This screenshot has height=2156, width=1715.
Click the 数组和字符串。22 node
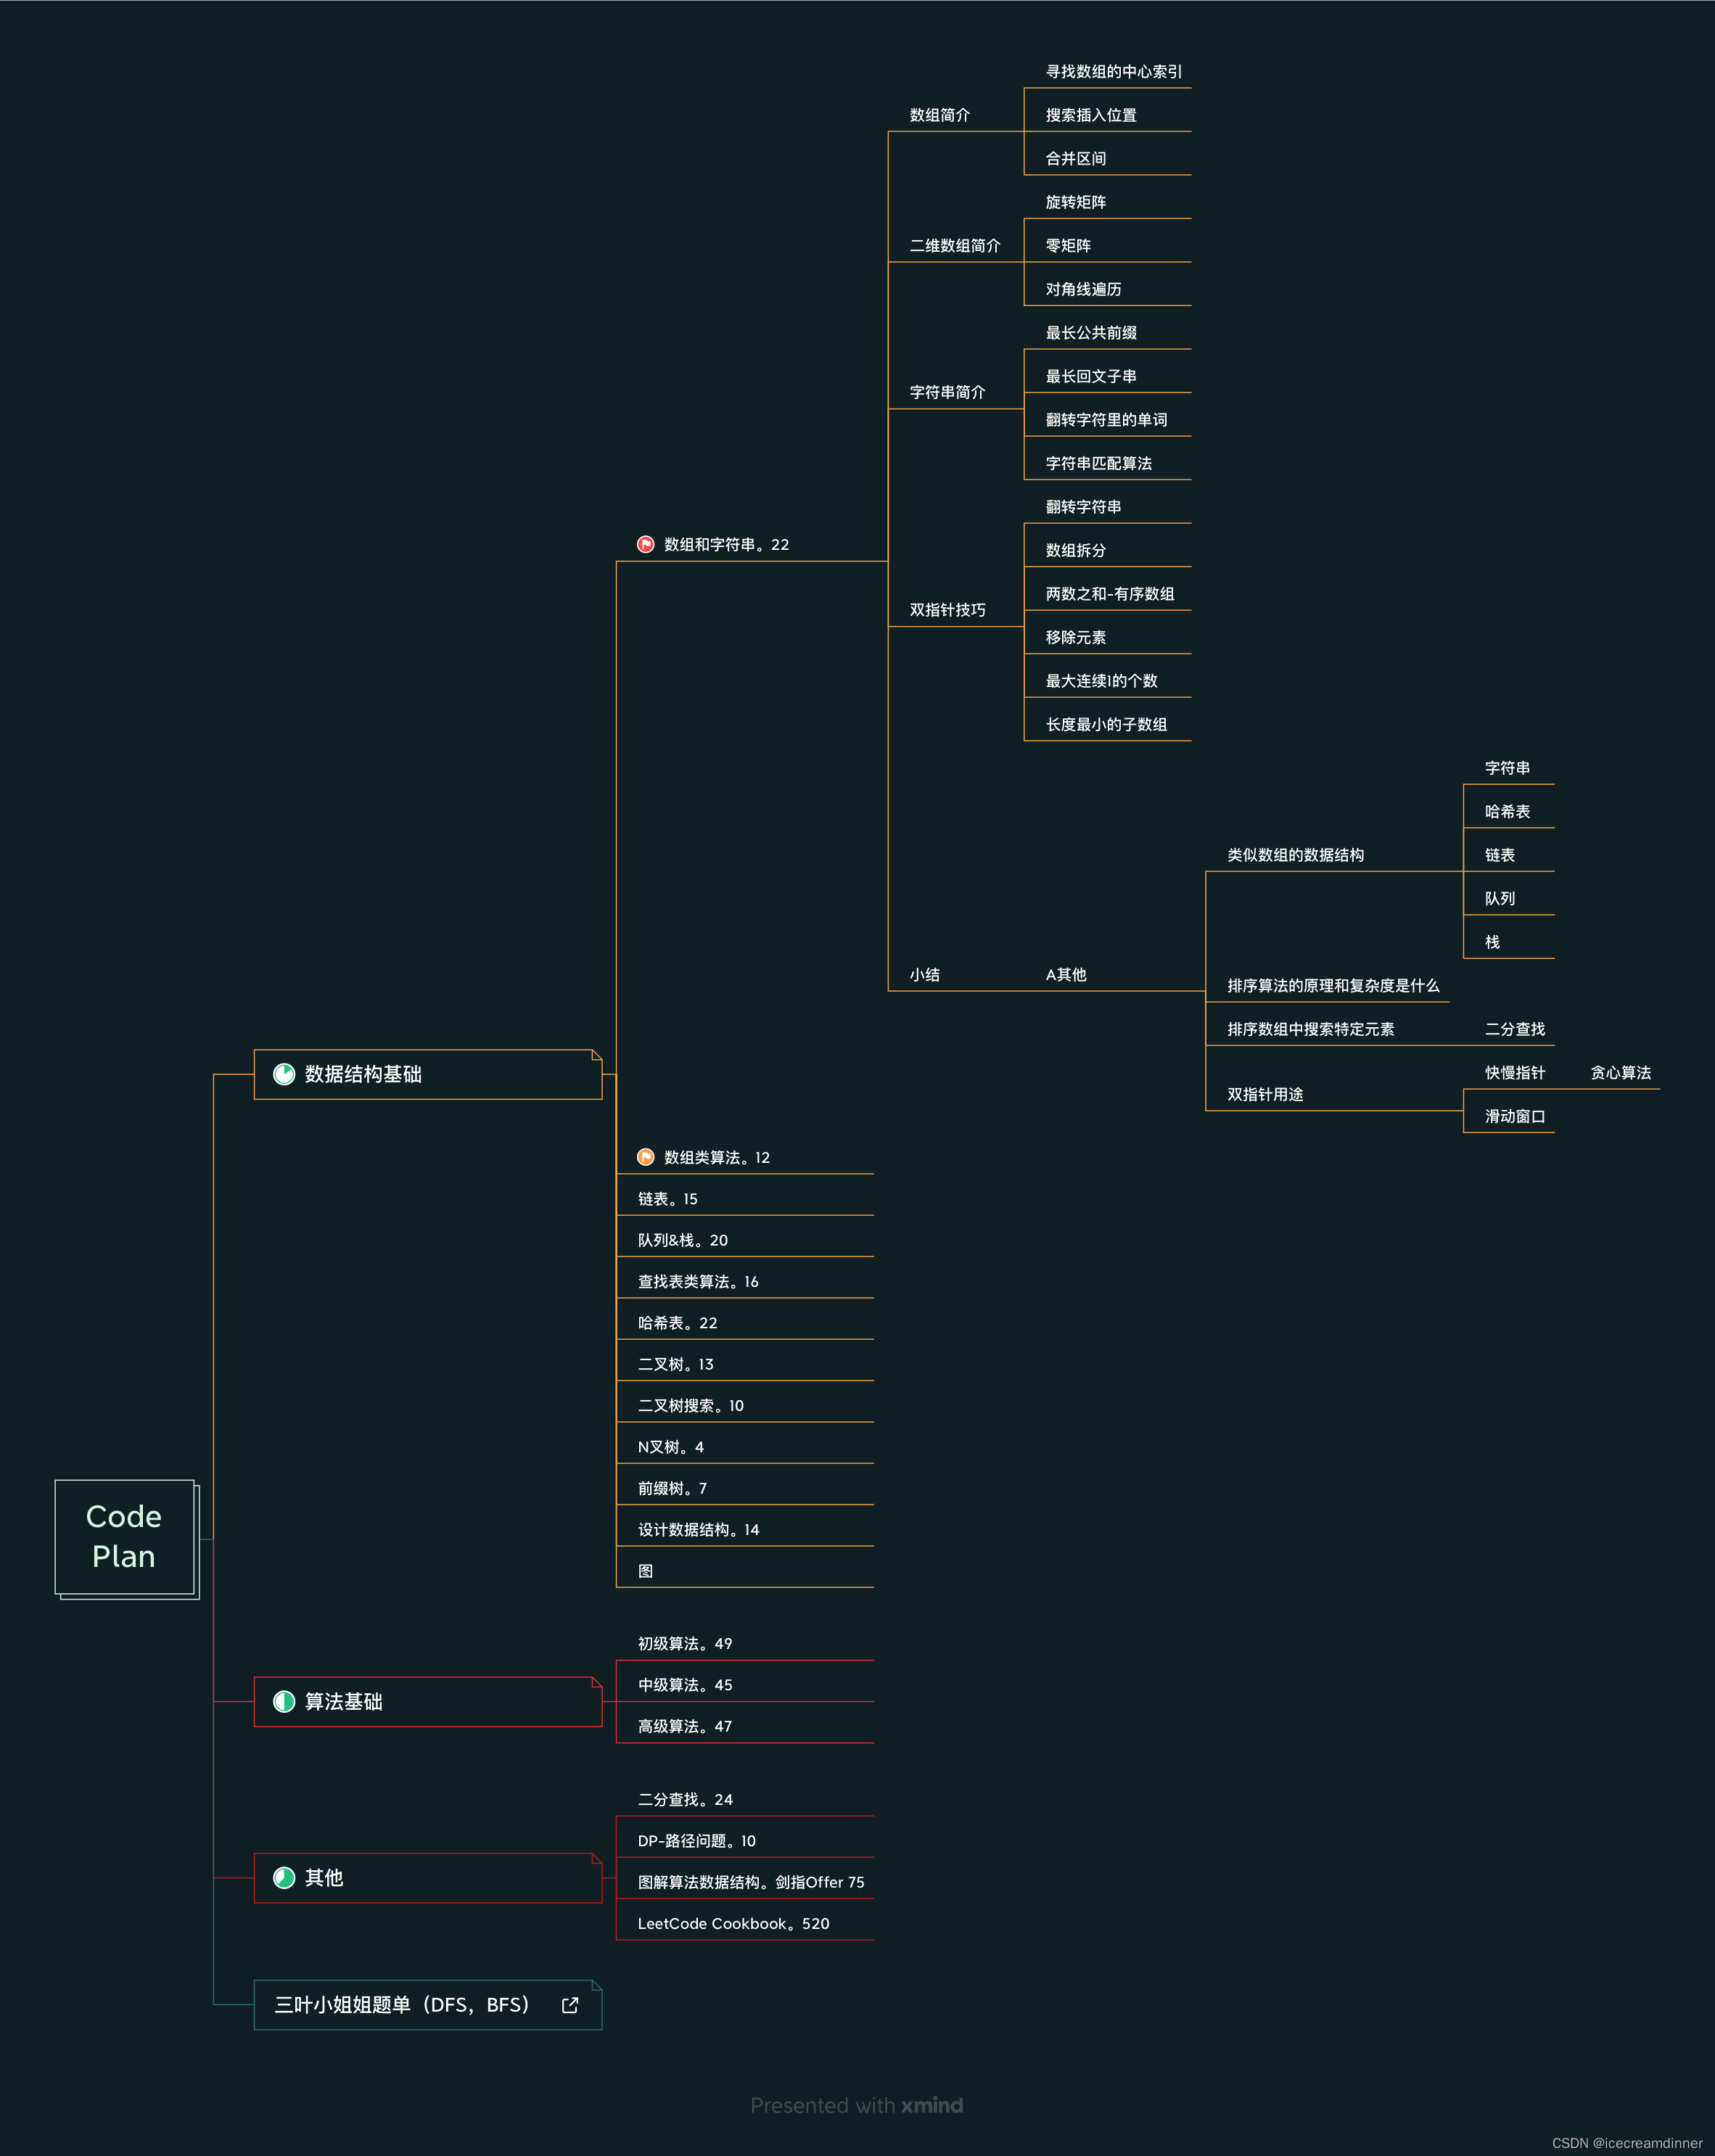726,544
